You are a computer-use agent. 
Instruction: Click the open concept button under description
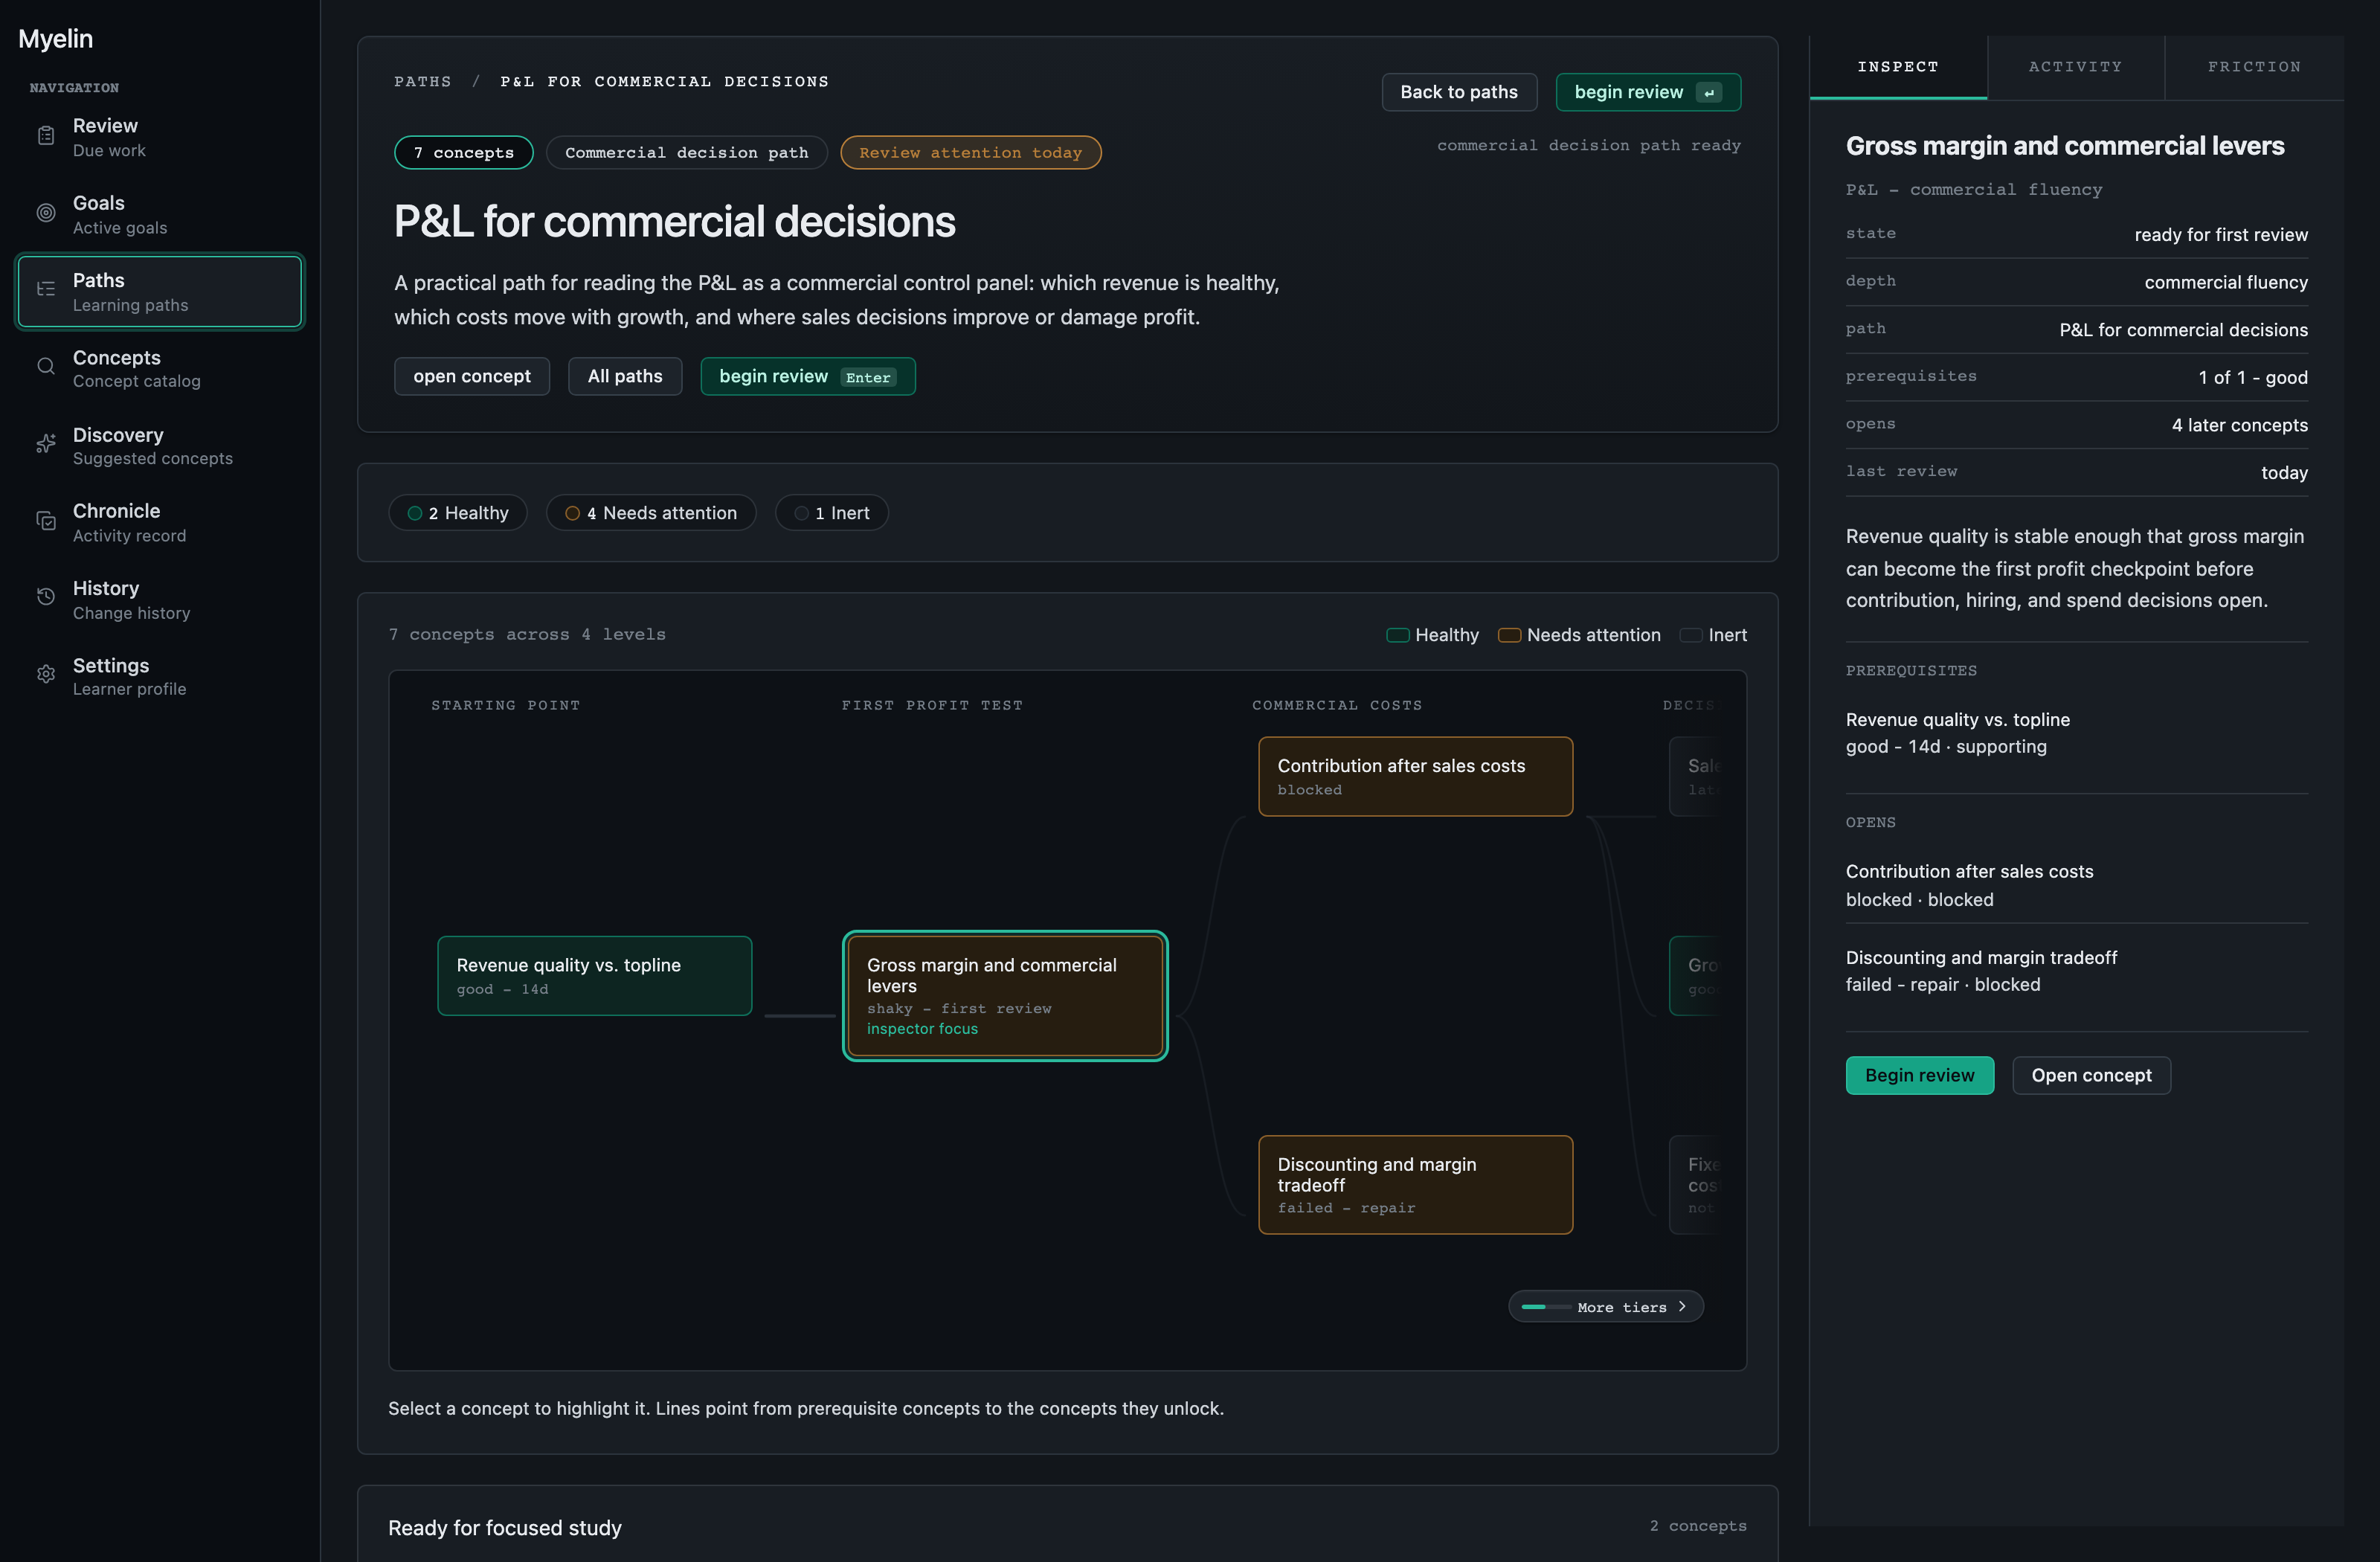(472, 376)
